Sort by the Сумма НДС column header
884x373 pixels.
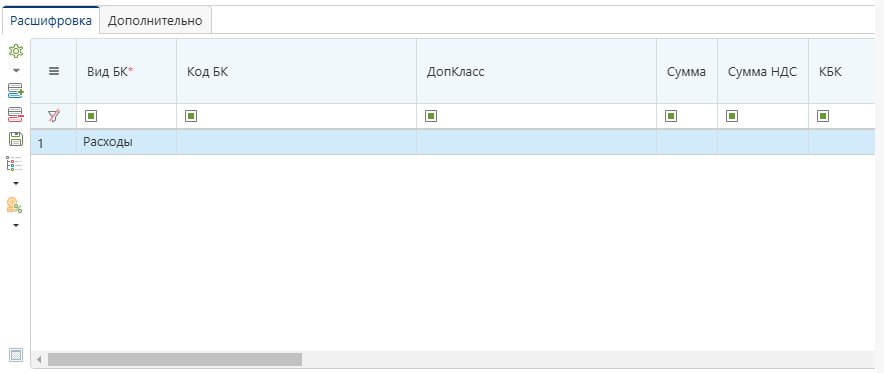click(x=762, y=72)
